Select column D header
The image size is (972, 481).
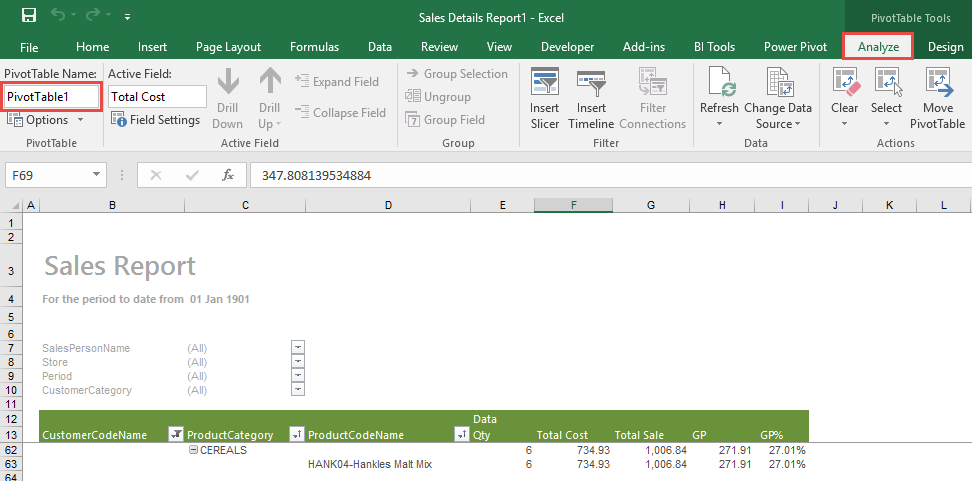388,205
